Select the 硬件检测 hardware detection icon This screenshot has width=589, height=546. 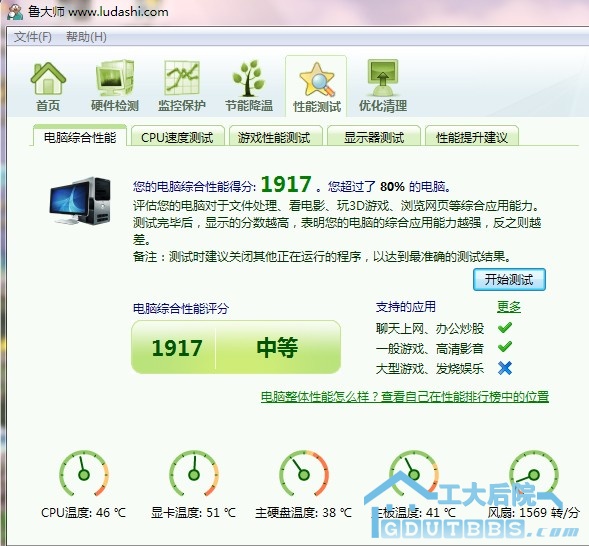pos(115,78)
